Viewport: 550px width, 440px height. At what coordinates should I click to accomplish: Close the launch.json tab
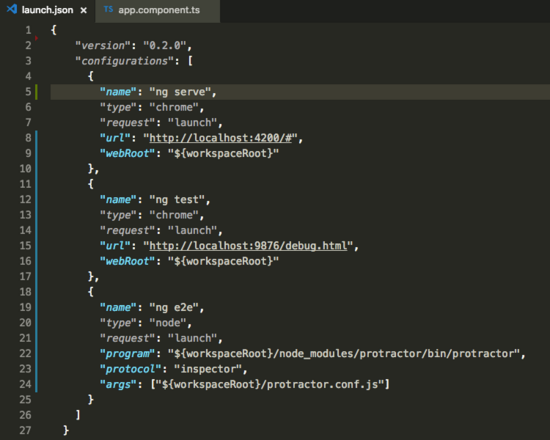tap(83, 11)
